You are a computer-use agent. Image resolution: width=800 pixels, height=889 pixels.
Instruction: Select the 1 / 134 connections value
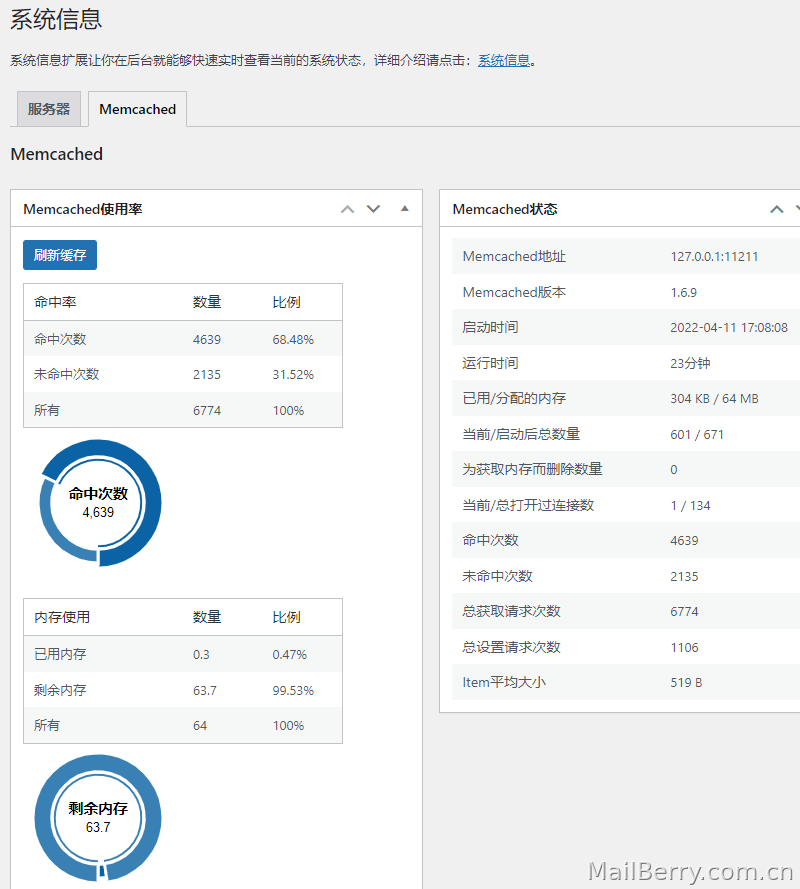(x=690, y=506)
